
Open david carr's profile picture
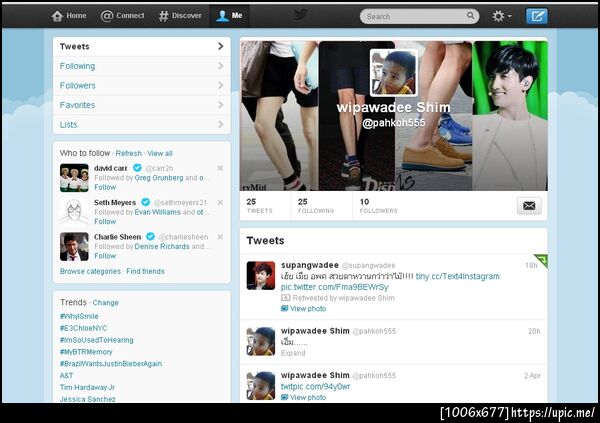point(74,178)
